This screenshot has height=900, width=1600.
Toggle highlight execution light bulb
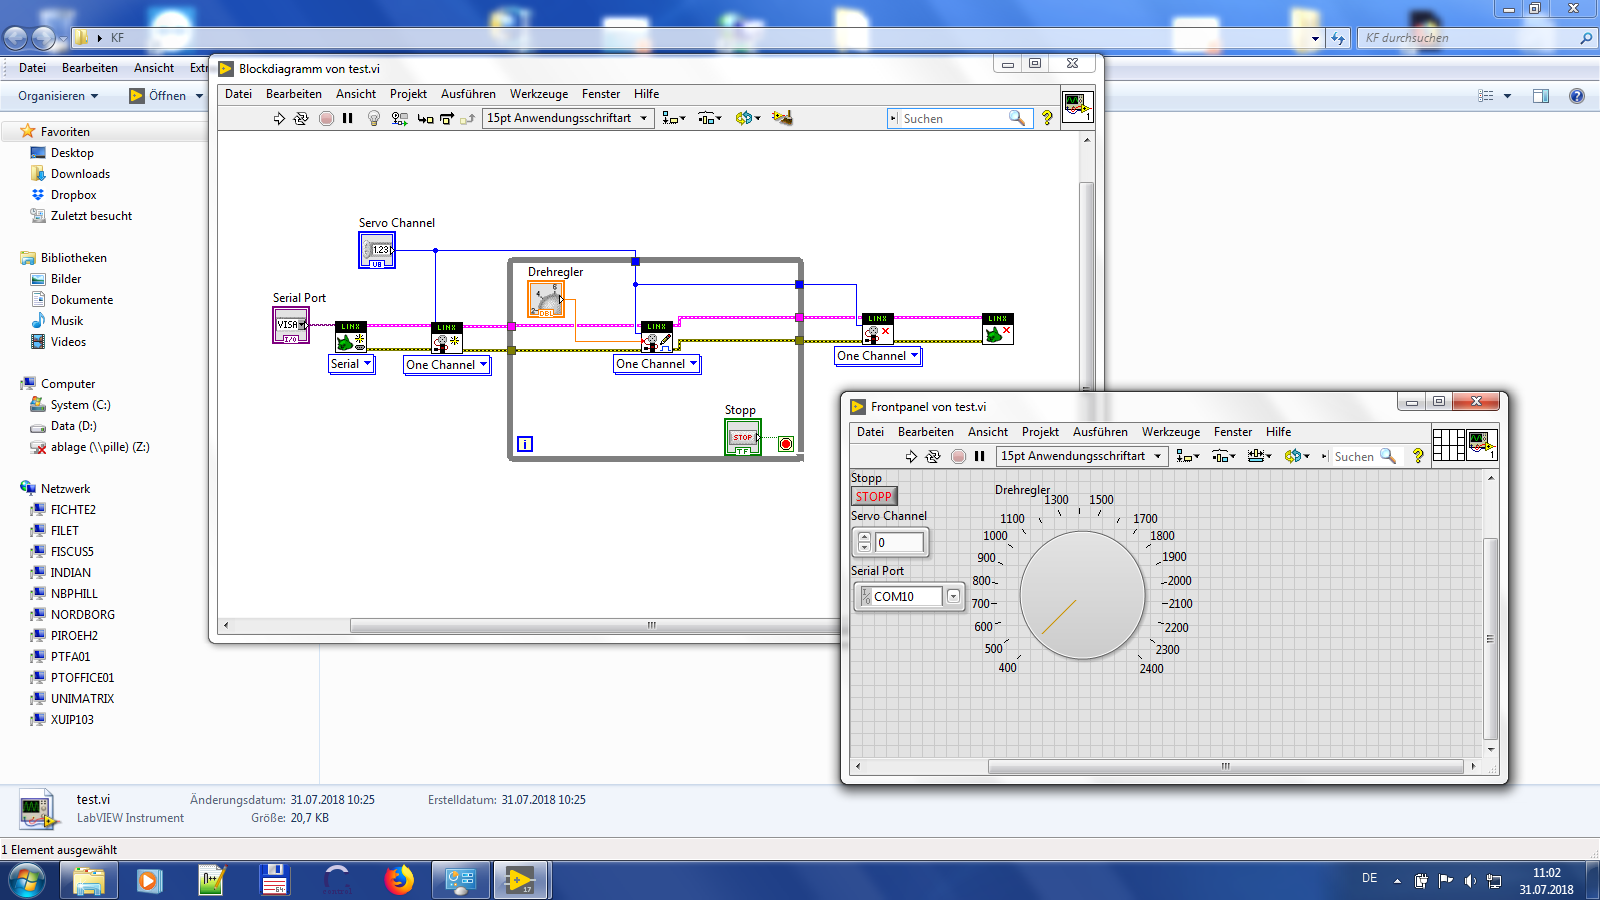click(374, 118)
